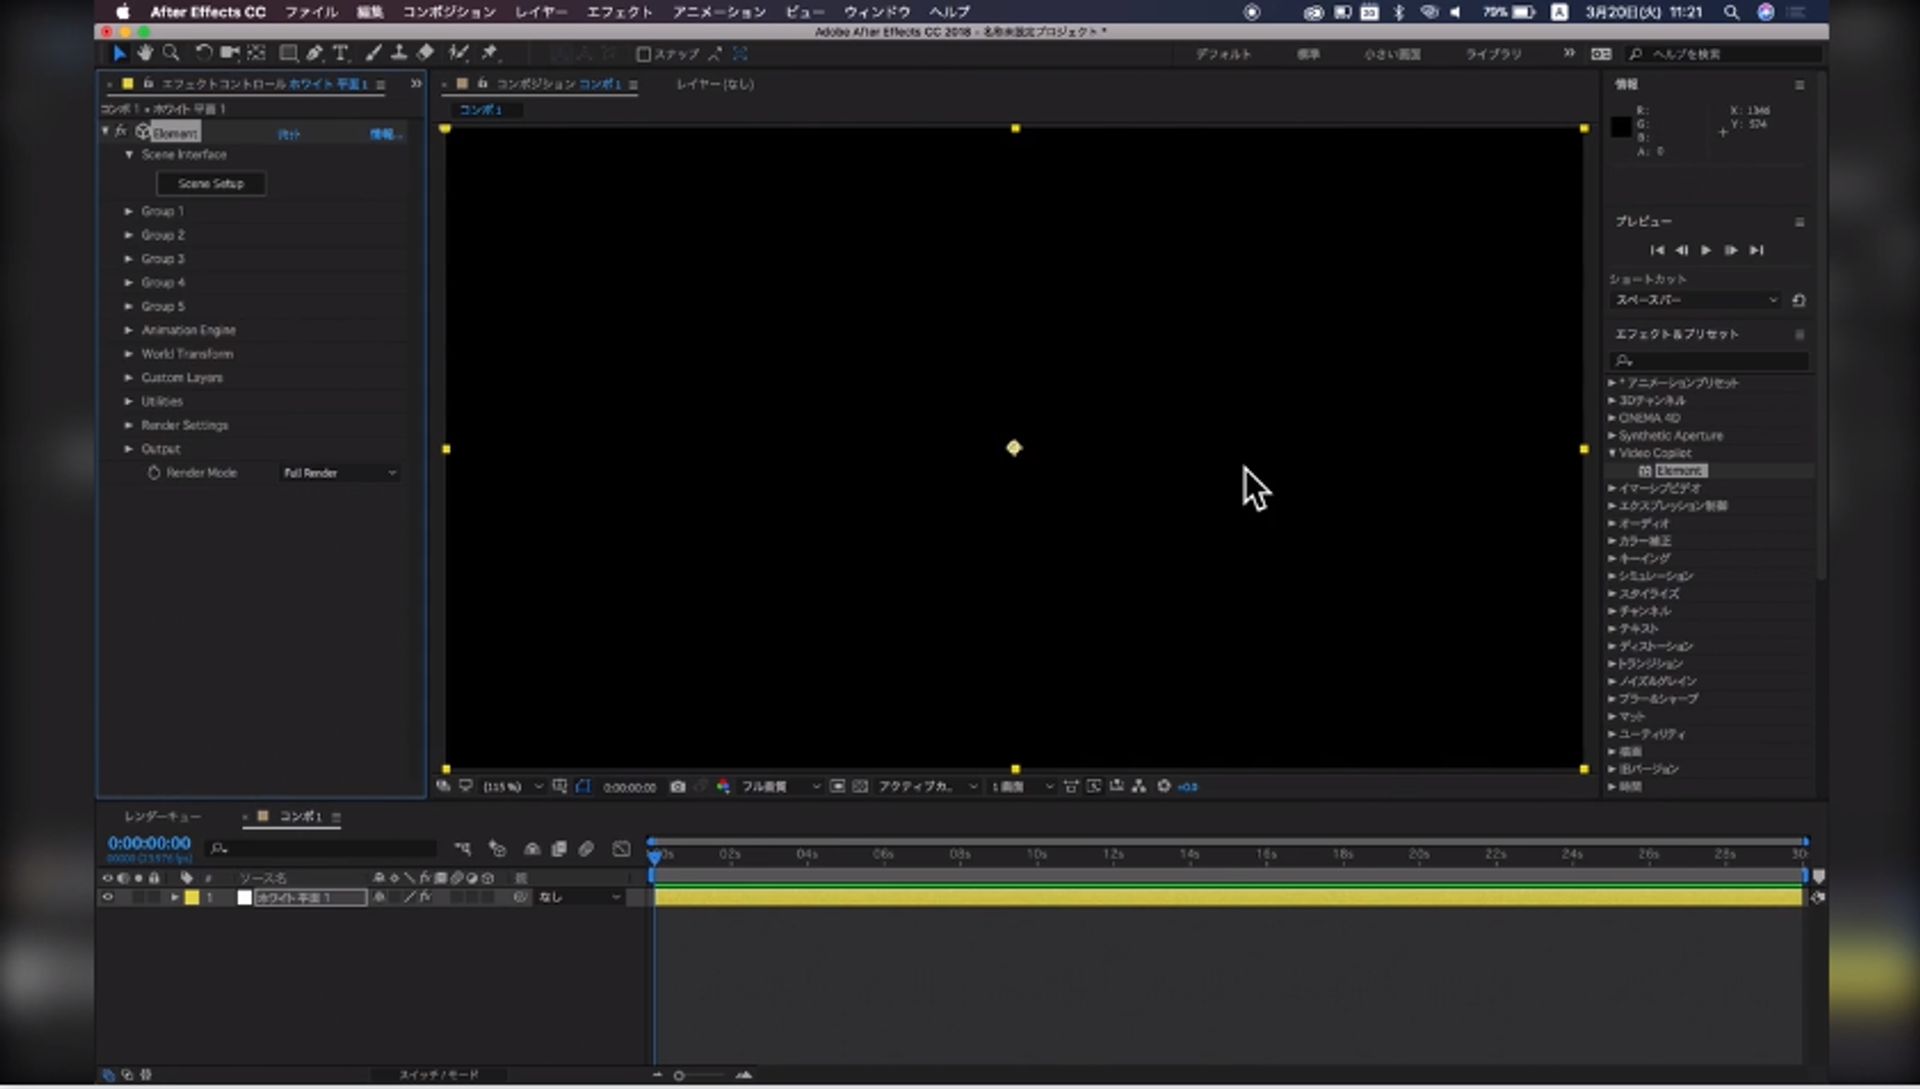Hide the ホワイト 平面 1 layer
Viewport: 1920px width, 1089px height.
[108, 897]
